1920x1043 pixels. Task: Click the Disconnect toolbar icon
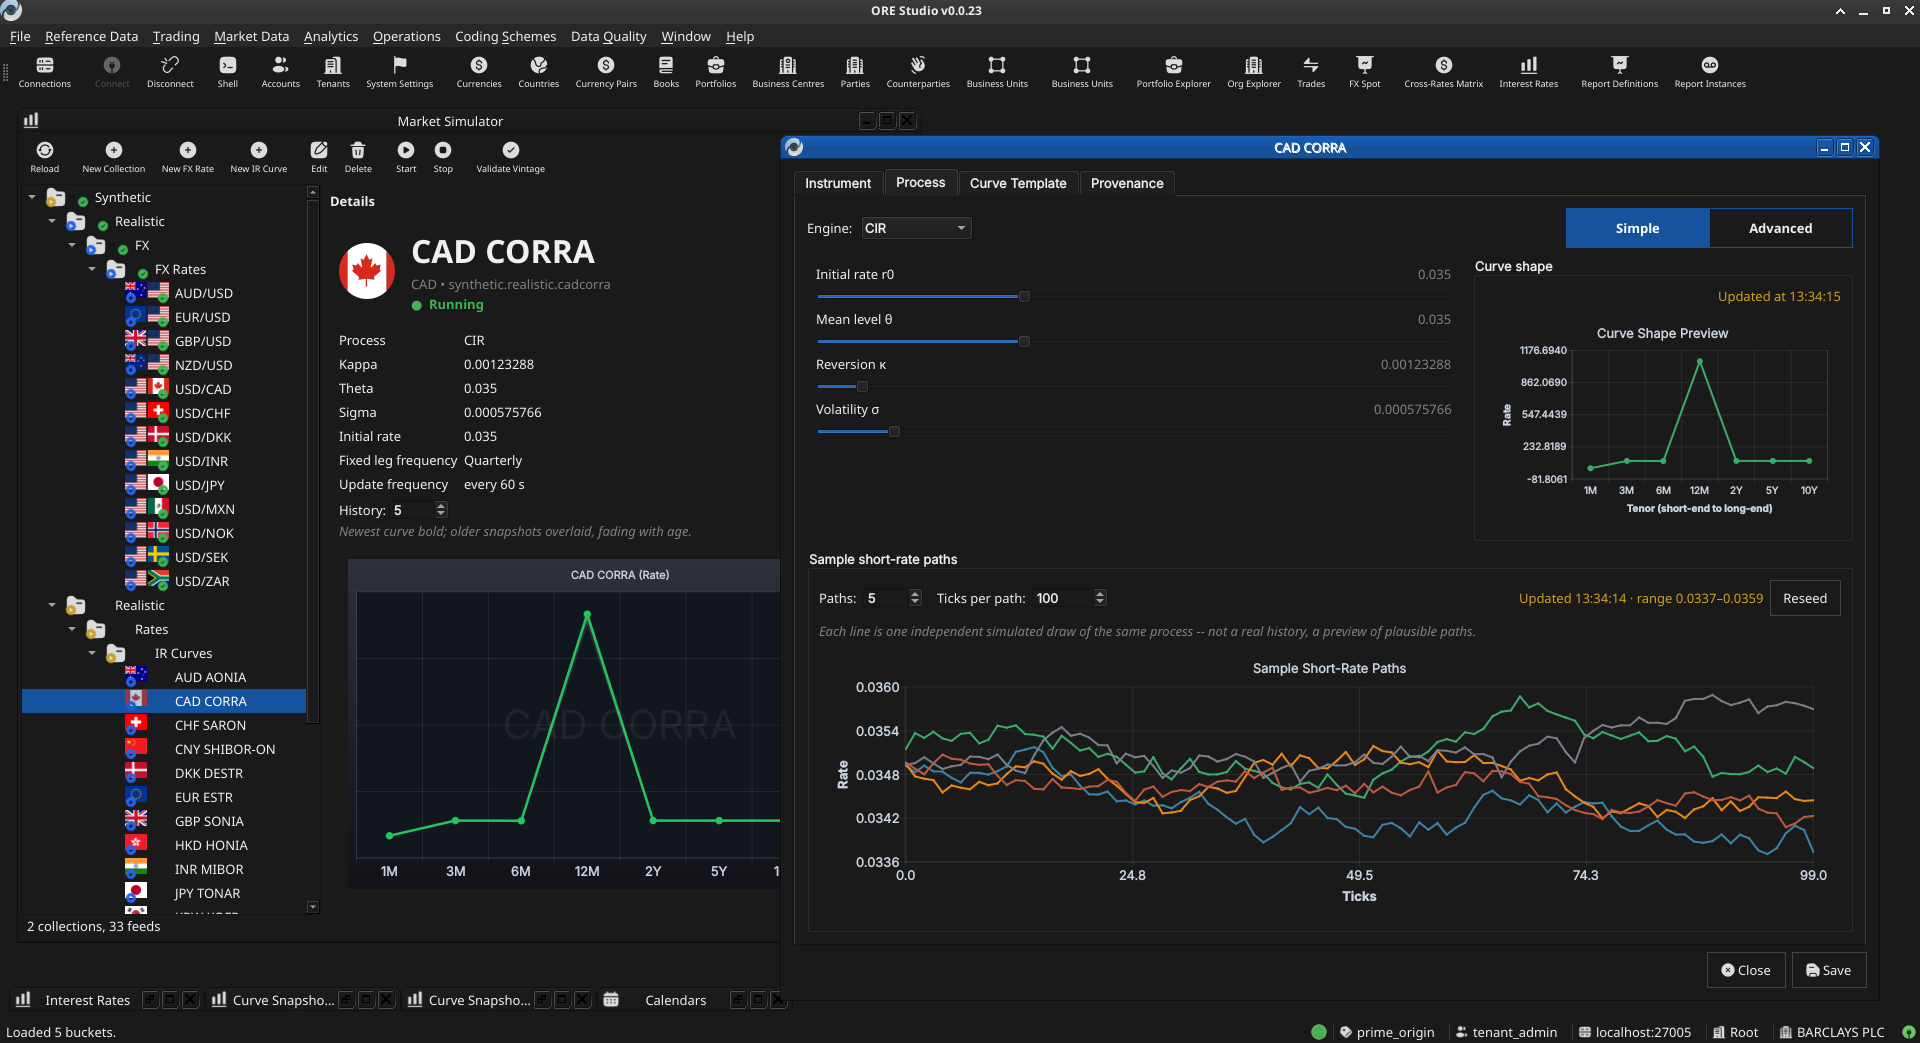(170, 72)
